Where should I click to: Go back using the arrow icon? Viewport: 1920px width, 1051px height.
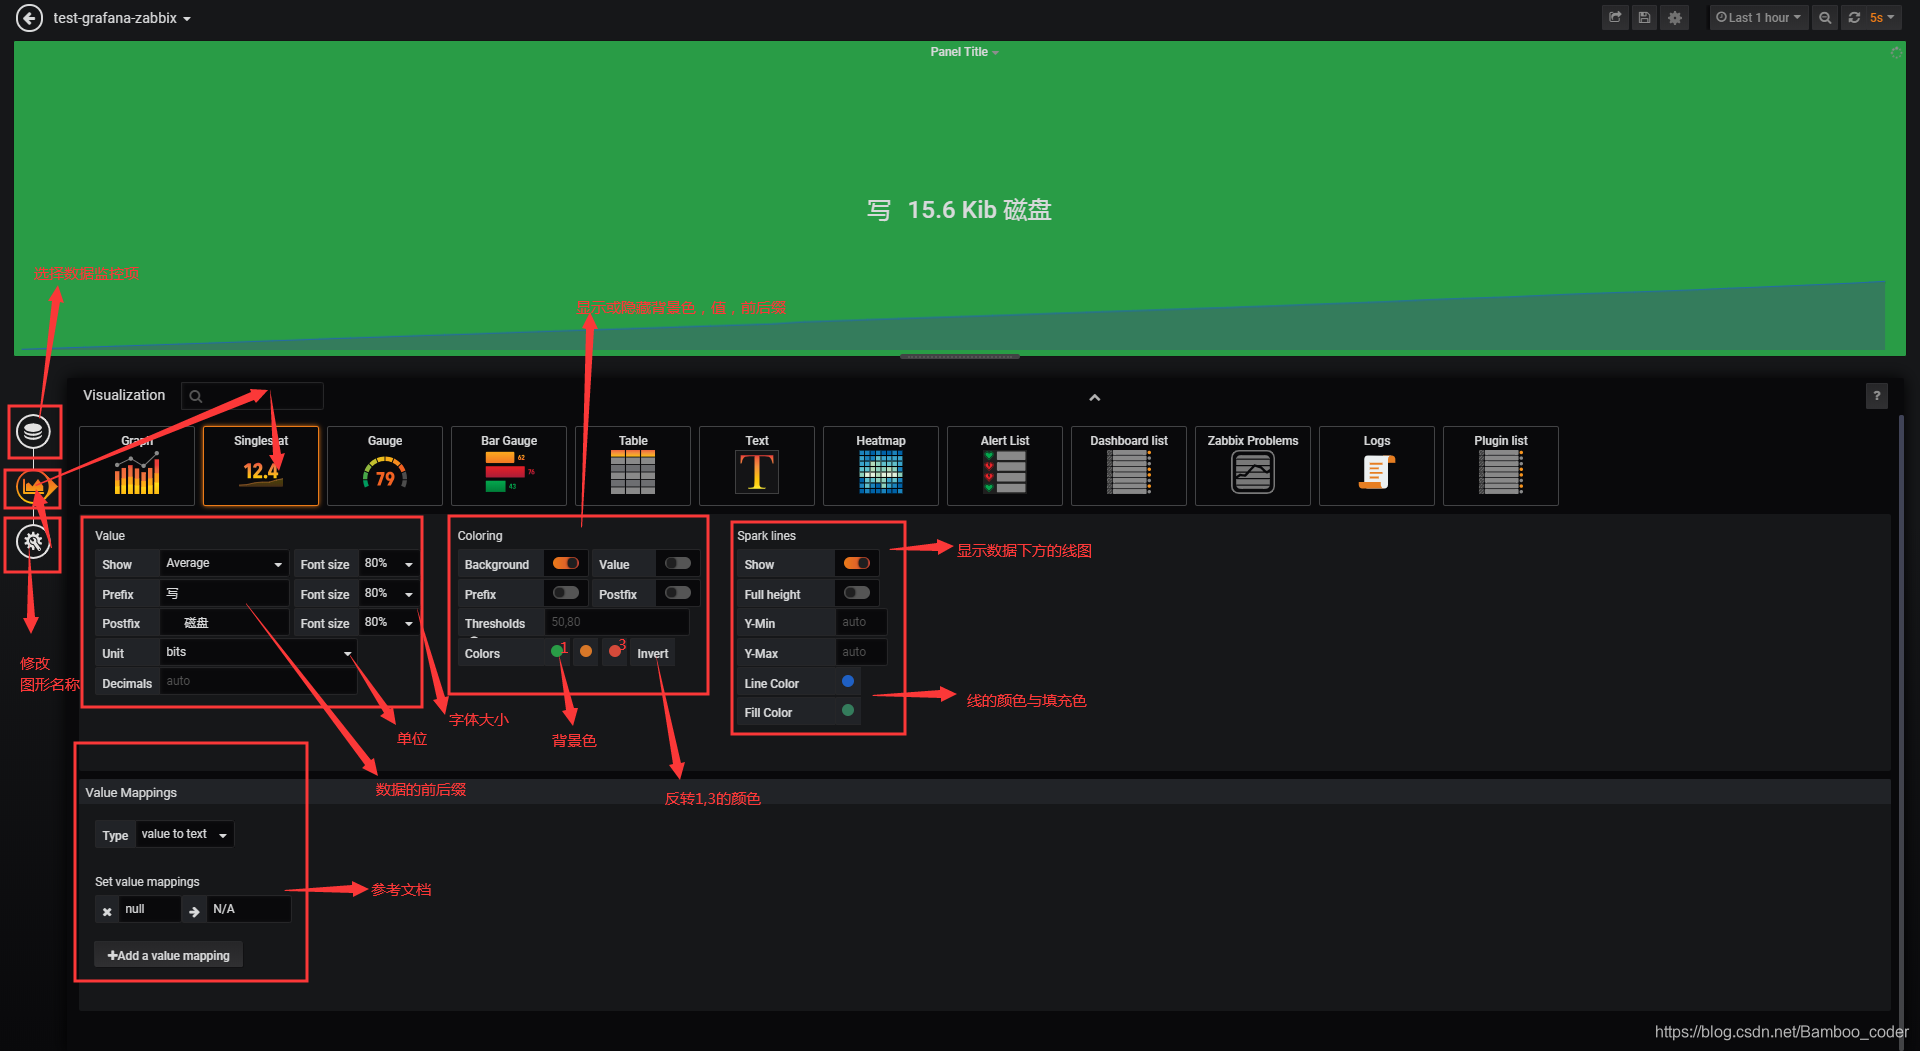pos(30,18)
